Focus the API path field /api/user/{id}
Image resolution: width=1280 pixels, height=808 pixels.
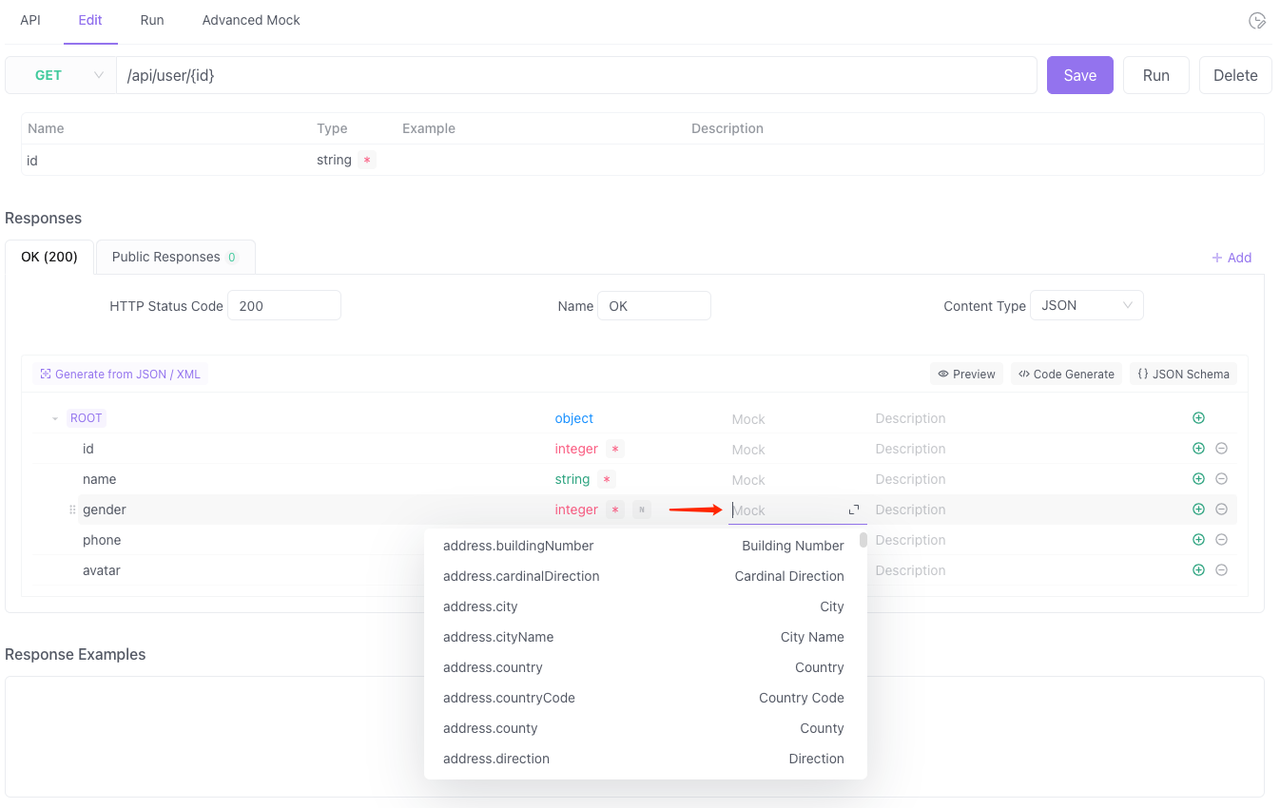[576, 75]
